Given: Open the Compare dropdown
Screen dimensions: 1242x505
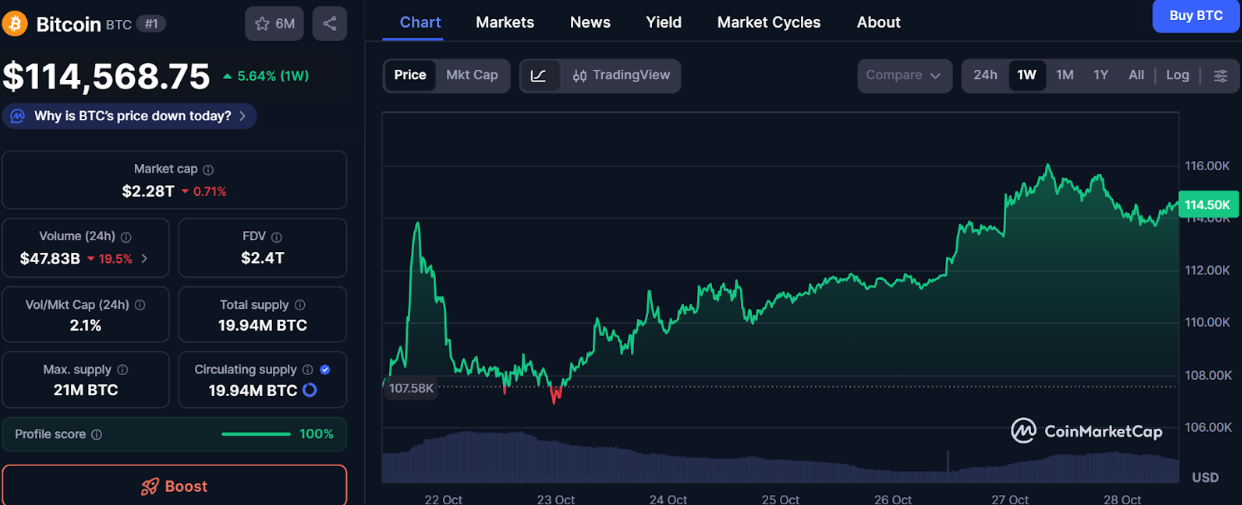Looking at the screenshot, I should point(903,76).
